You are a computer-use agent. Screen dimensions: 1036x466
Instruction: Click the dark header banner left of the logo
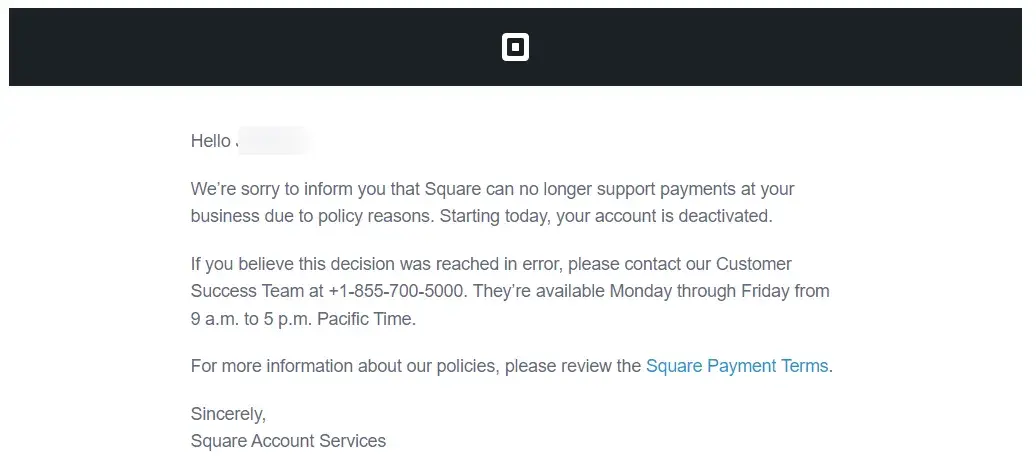[250, 47]
